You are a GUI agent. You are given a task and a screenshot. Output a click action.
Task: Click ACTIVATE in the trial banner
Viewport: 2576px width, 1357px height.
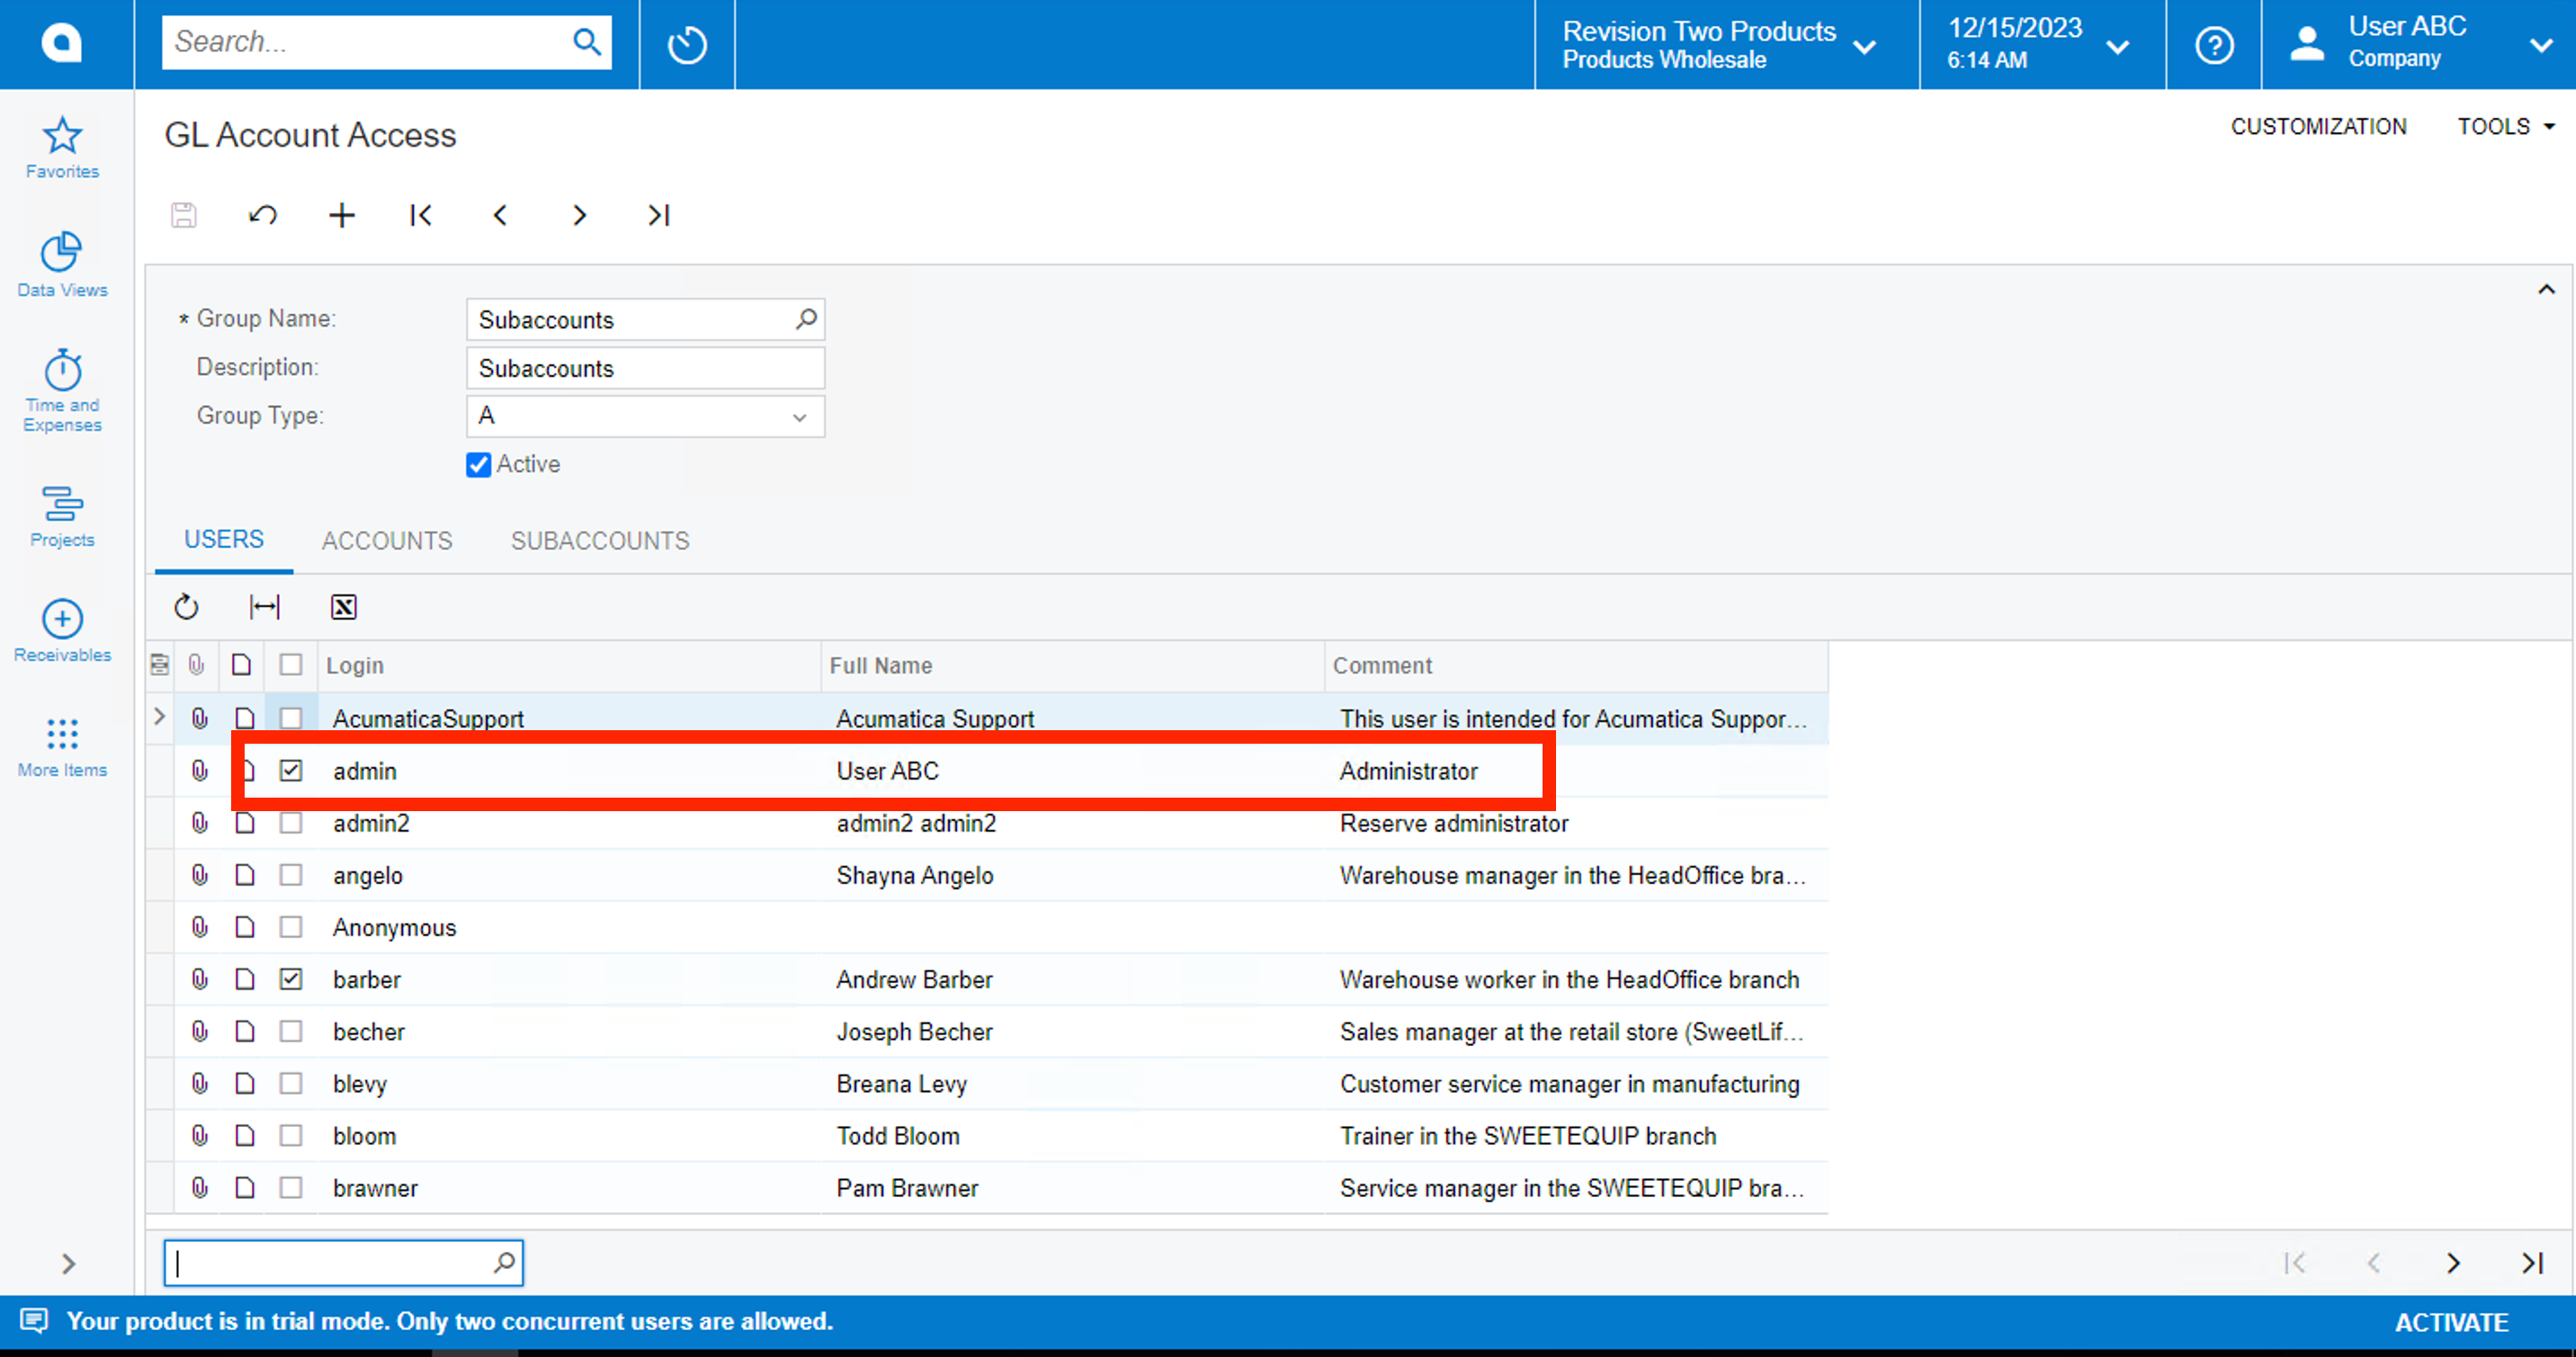point(2451,1322)
